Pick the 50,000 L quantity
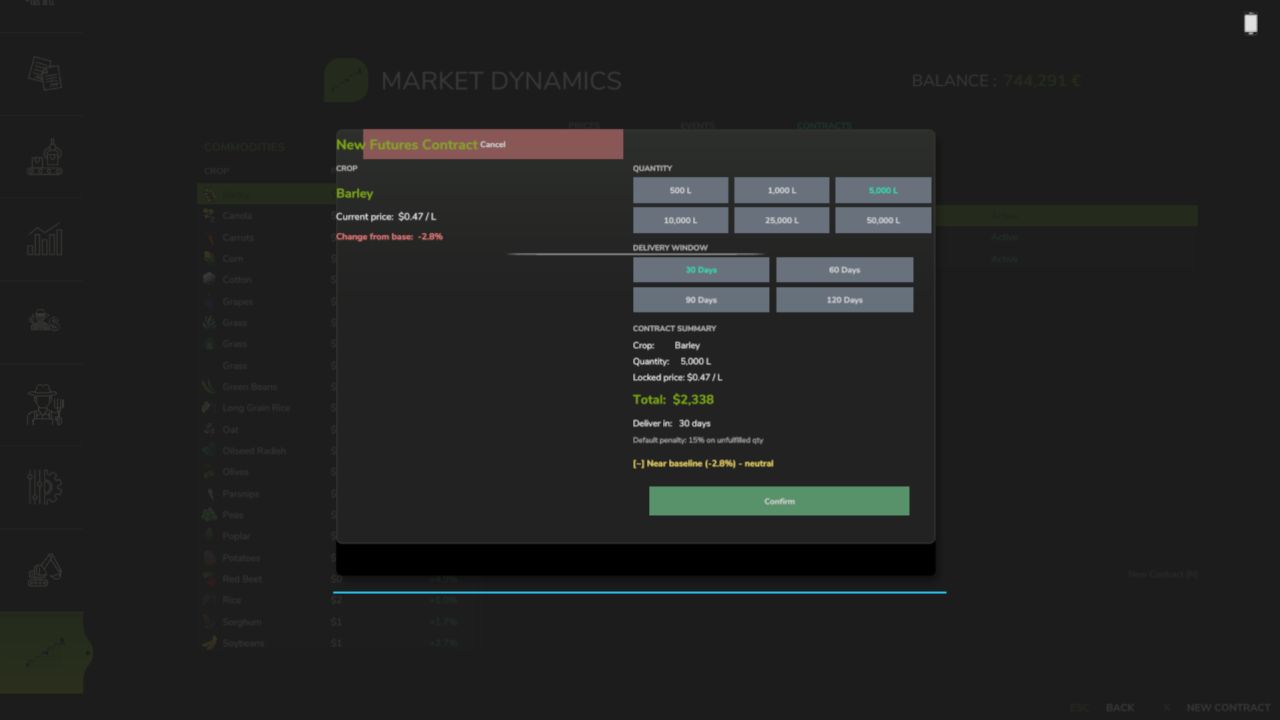Screen dimensions: 1280x720 [x=882, y=220]
